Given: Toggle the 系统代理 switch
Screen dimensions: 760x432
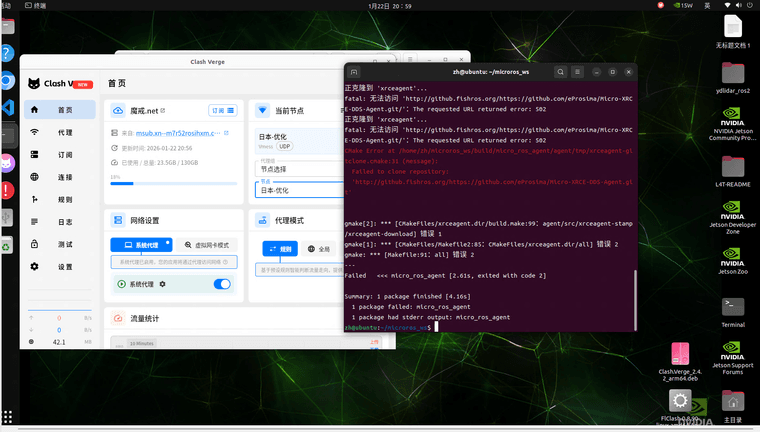Looking at the screenshot, I should pyautogui.click(x=222, y=284).
